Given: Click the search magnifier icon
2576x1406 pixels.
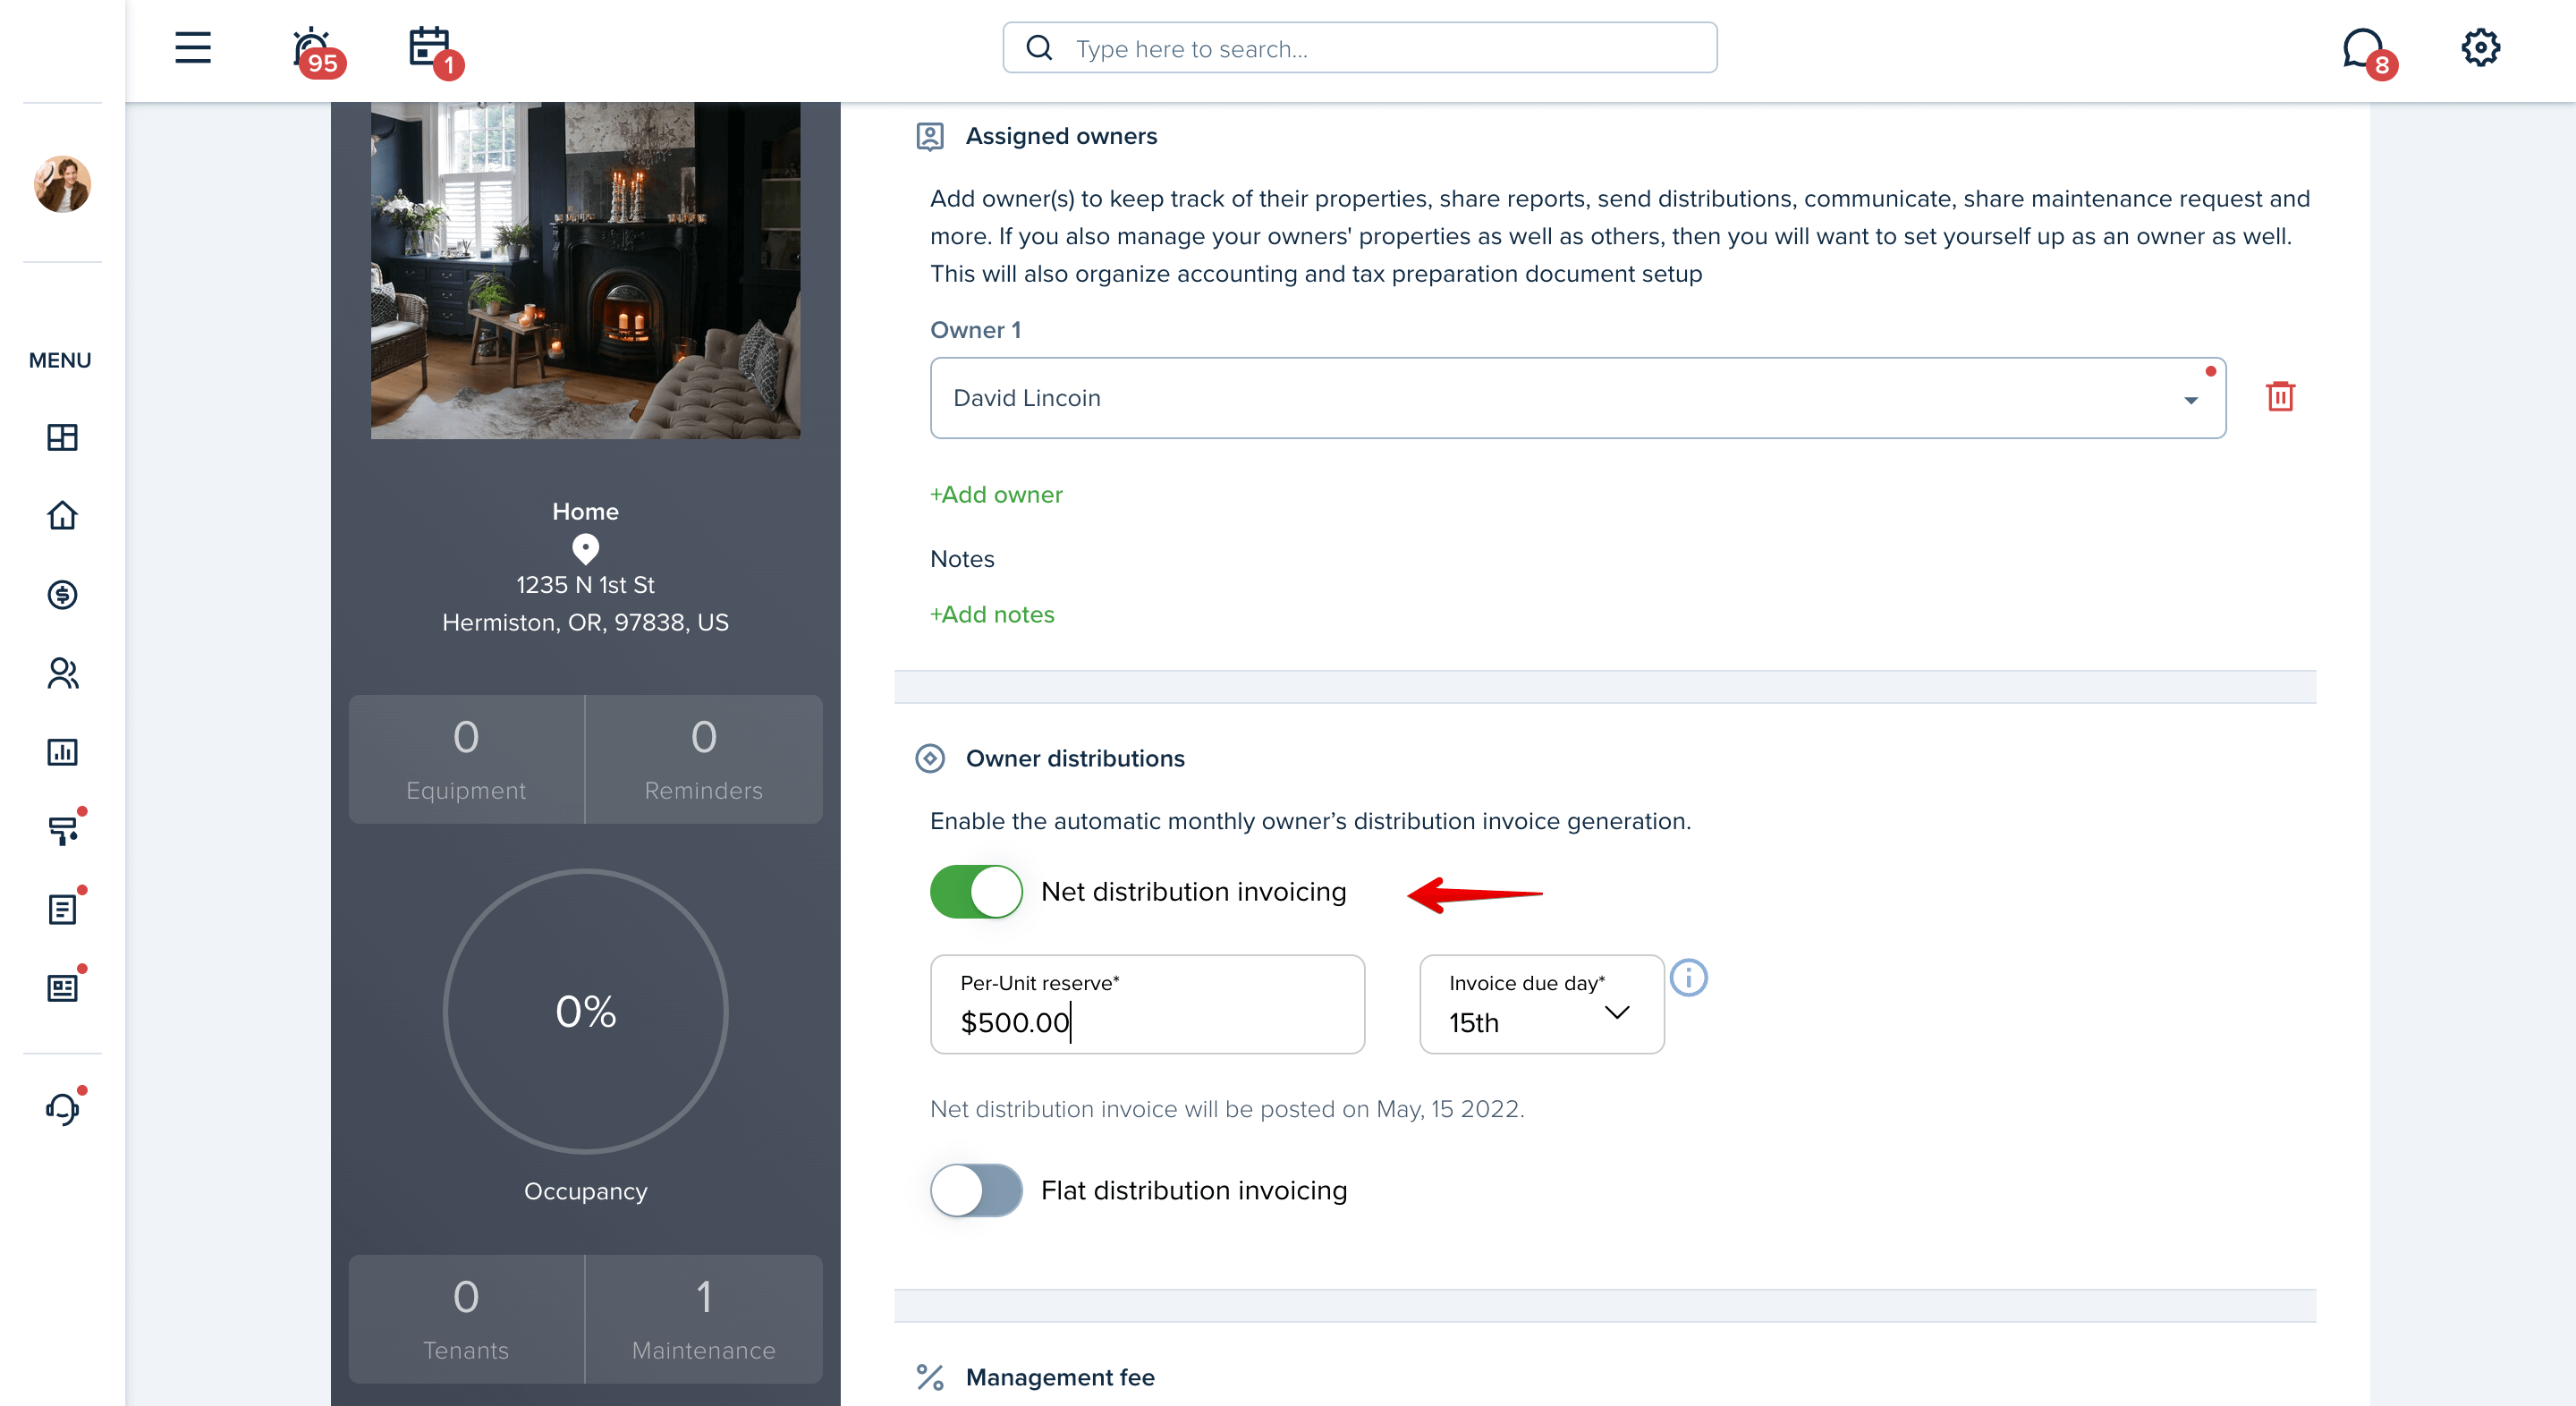Looking at the screenshot, I should click(x=1039, y=47).
